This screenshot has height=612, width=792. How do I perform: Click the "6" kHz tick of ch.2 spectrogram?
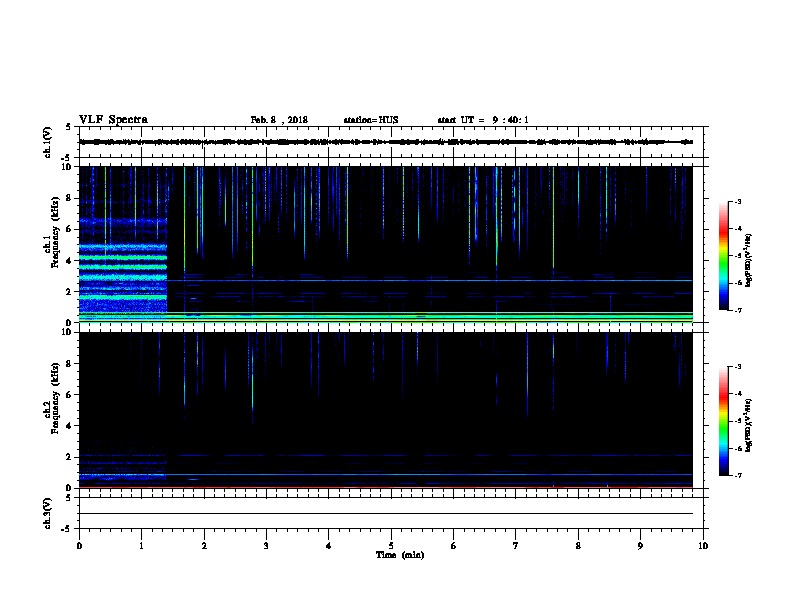tap(69, 394)
